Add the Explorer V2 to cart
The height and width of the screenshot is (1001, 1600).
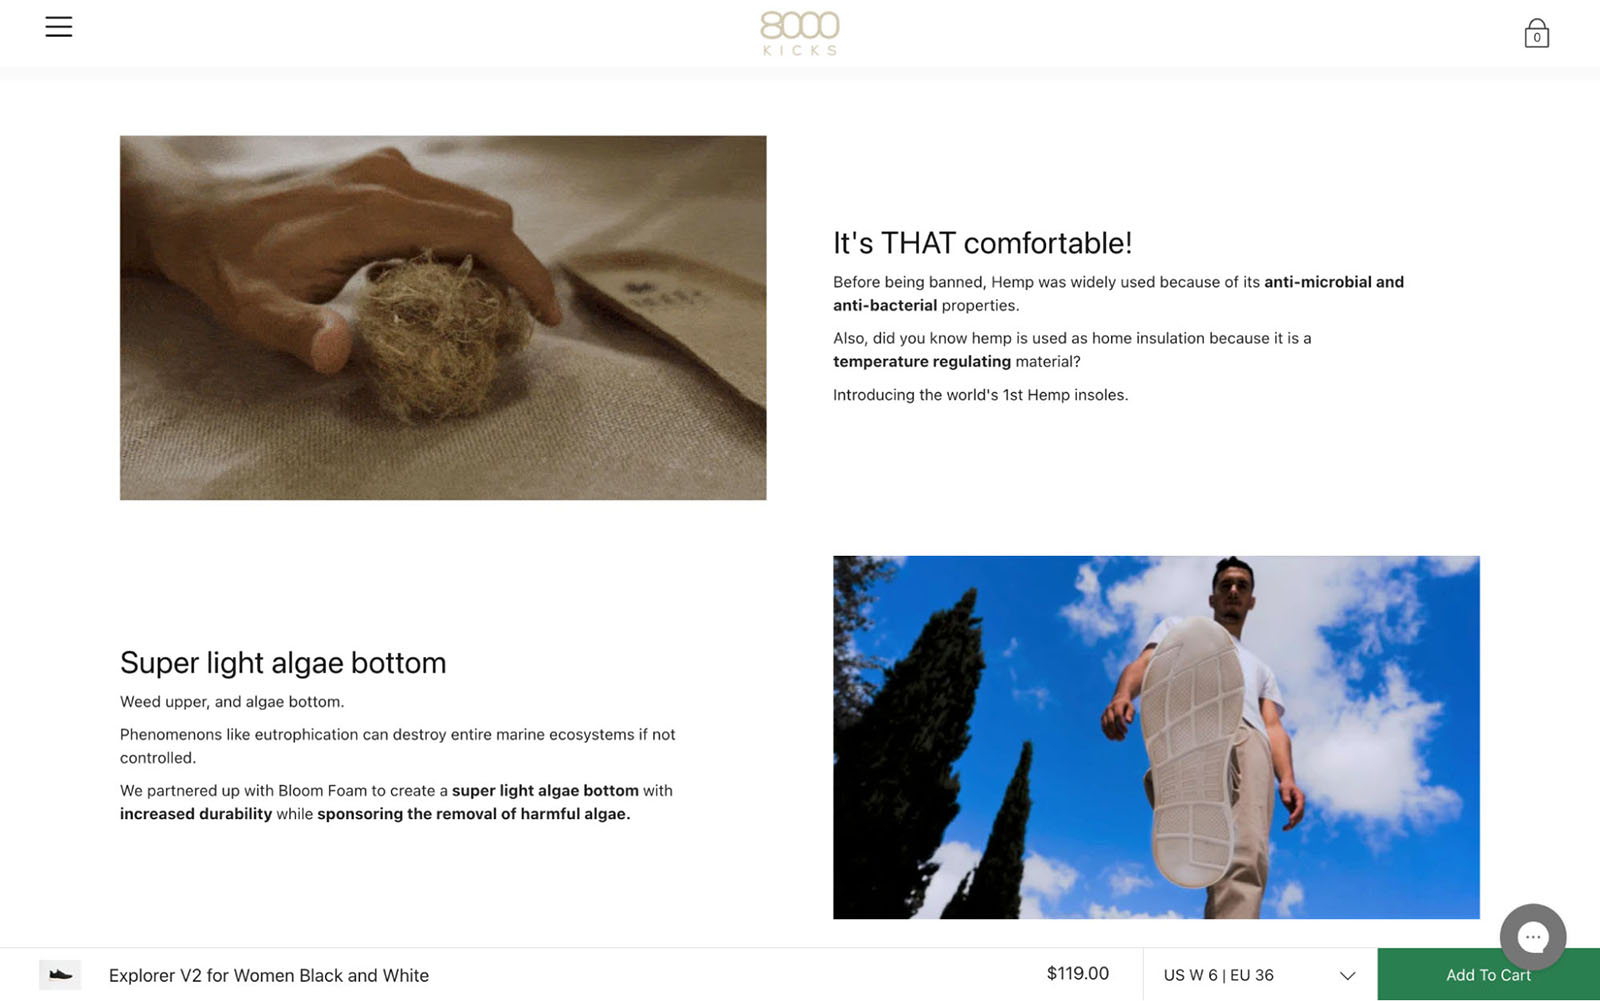tap(1488, 975)
